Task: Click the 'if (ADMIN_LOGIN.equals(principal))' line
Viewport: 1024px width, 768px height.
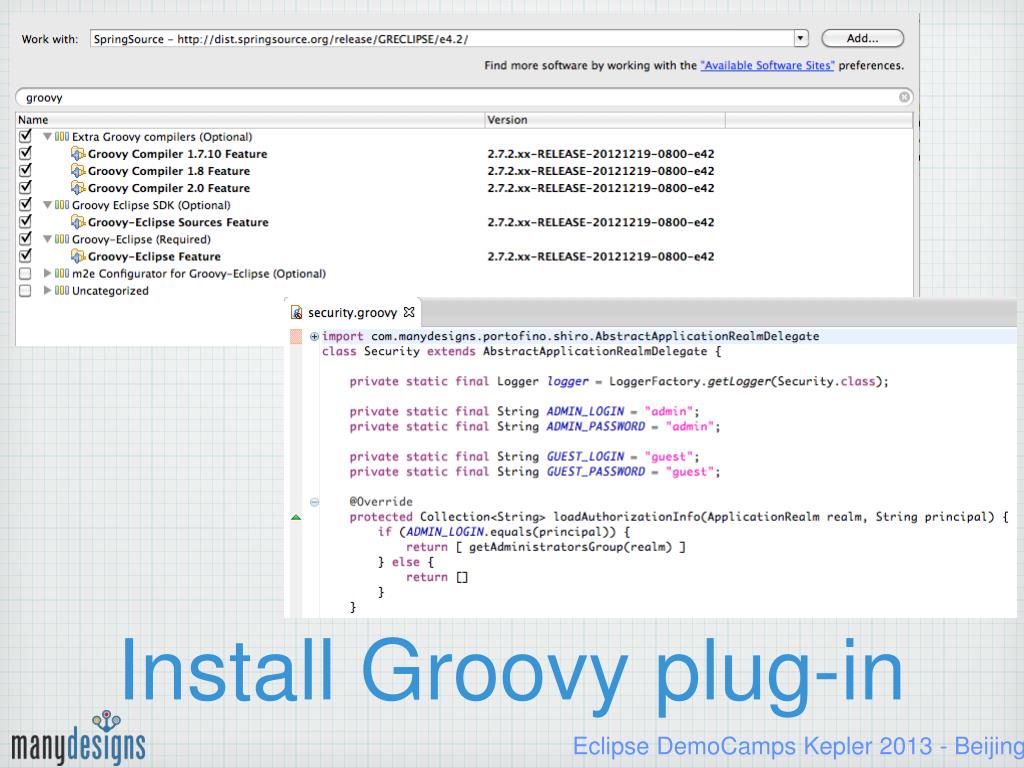Action: [x=504, y=532]
